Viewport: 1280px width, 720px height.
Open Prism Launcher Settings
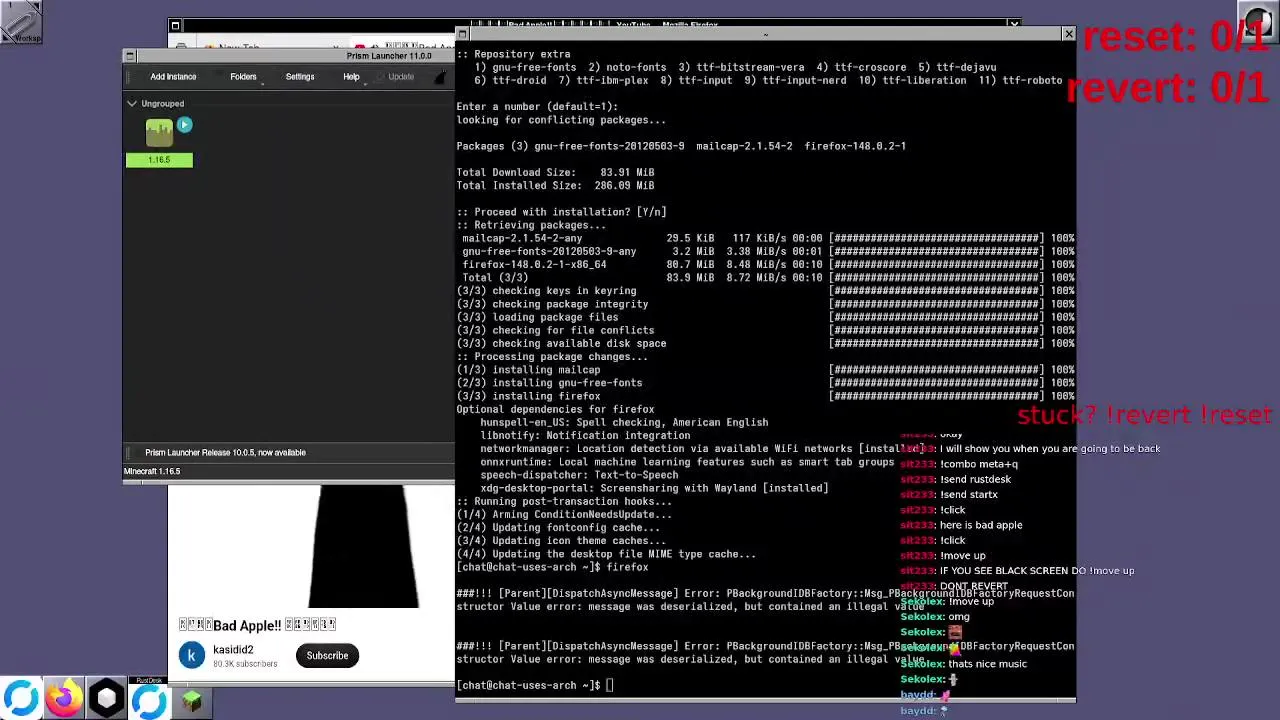(300, 77)
